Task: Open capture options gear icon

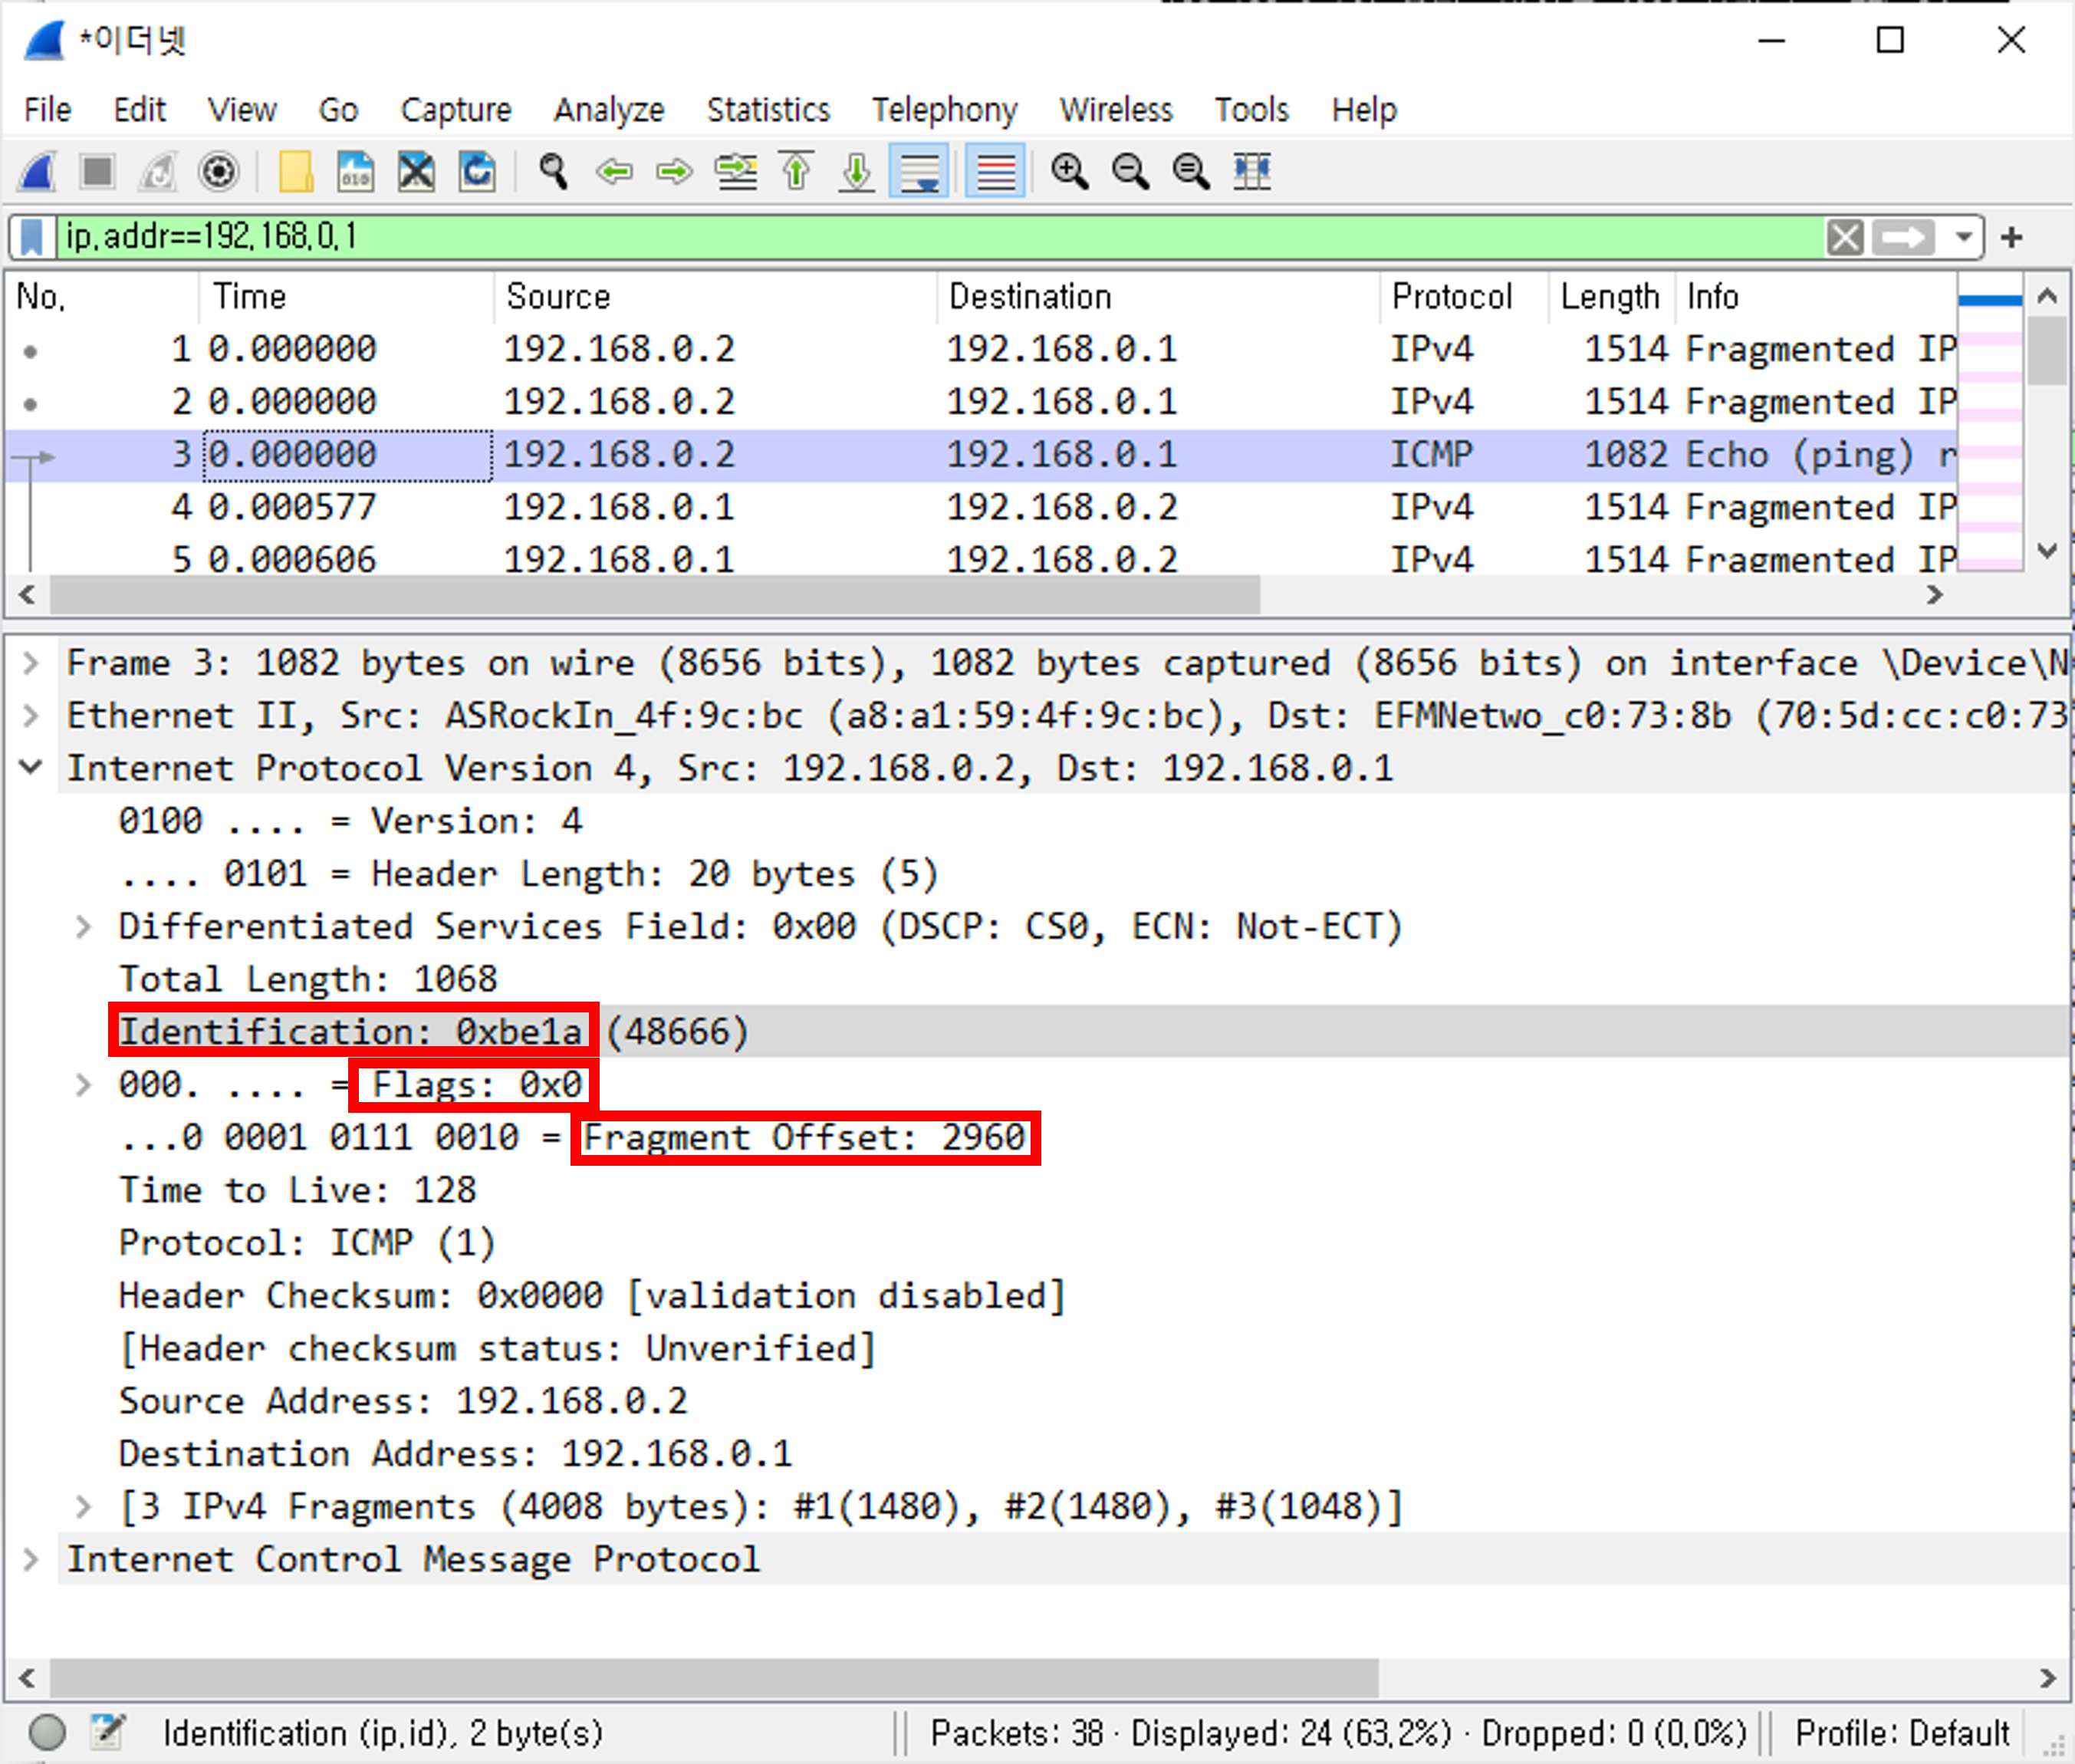Action: click(x=219, y=172)
